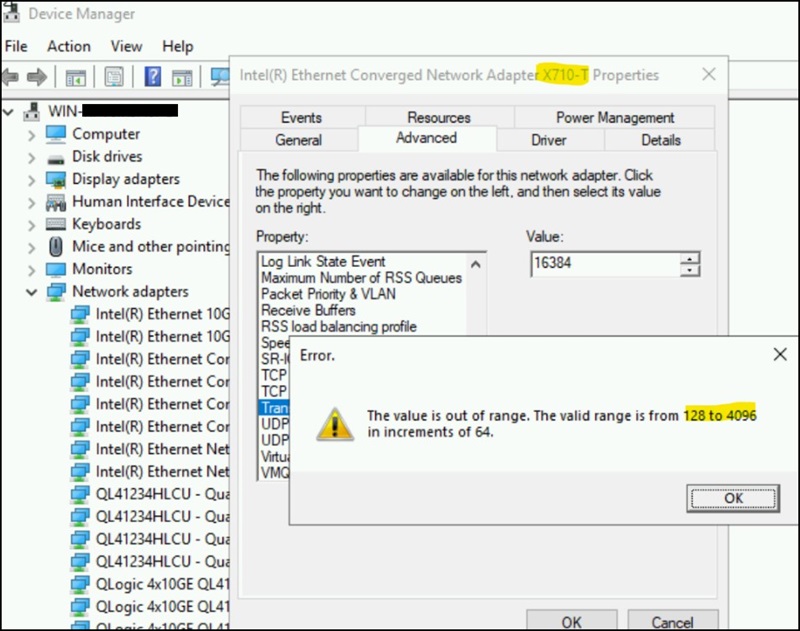Expand the Display adapters node
800x631 pixels.
(x=30, y=179)
